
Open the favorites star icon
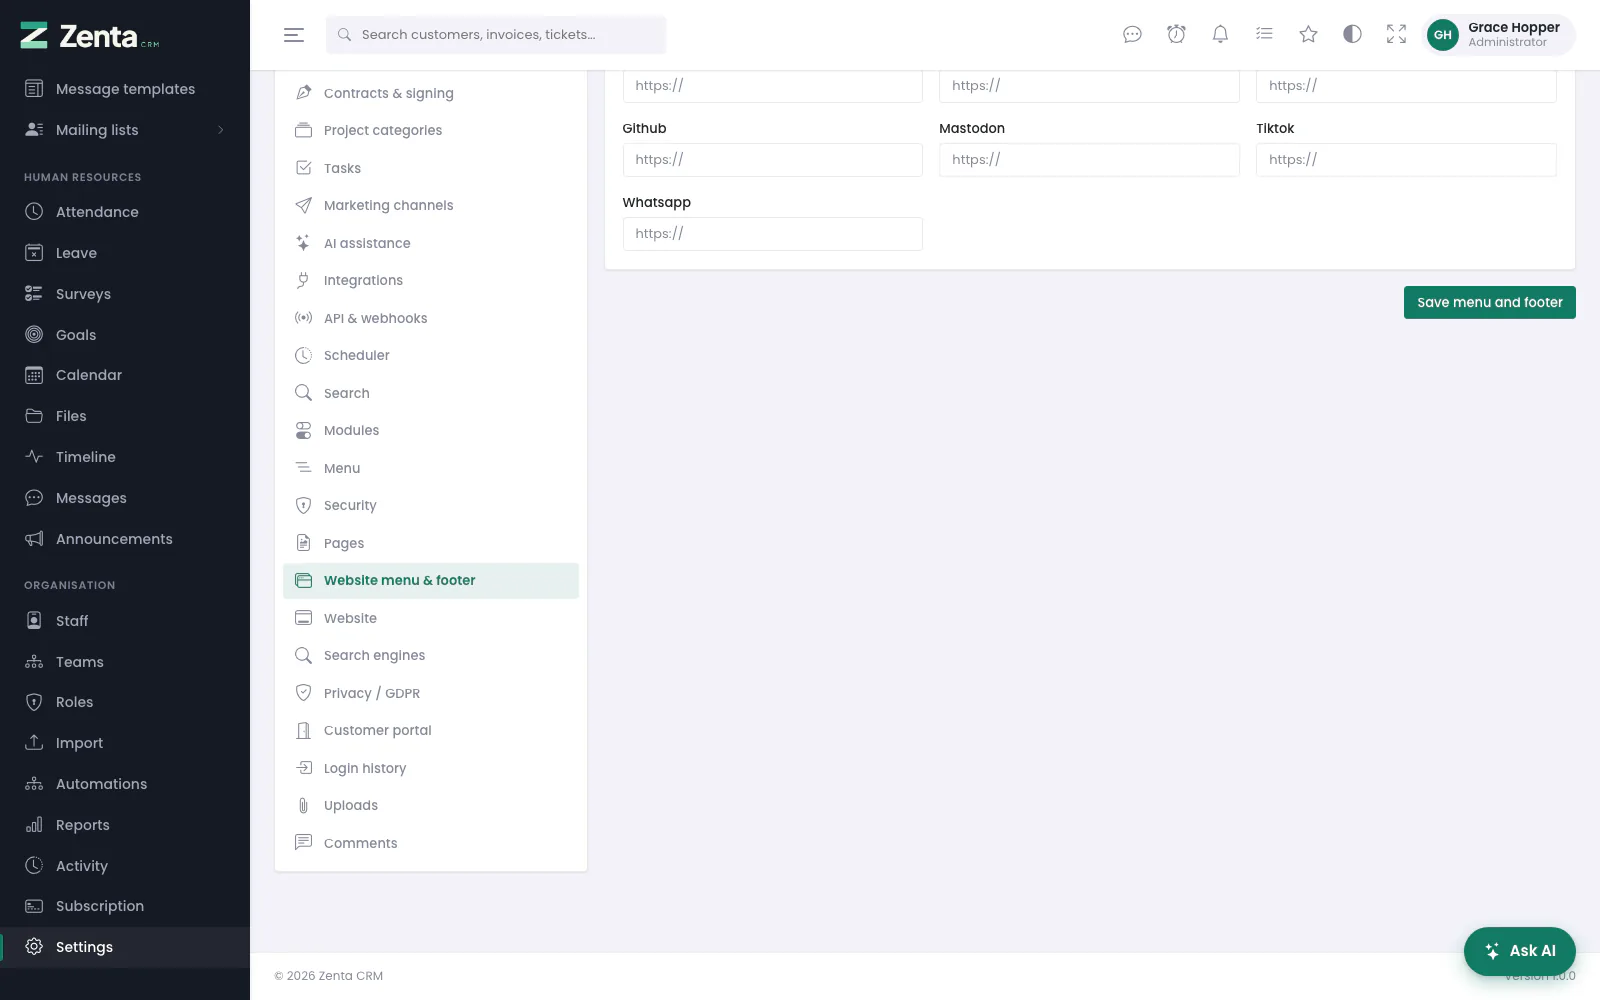1308,35
